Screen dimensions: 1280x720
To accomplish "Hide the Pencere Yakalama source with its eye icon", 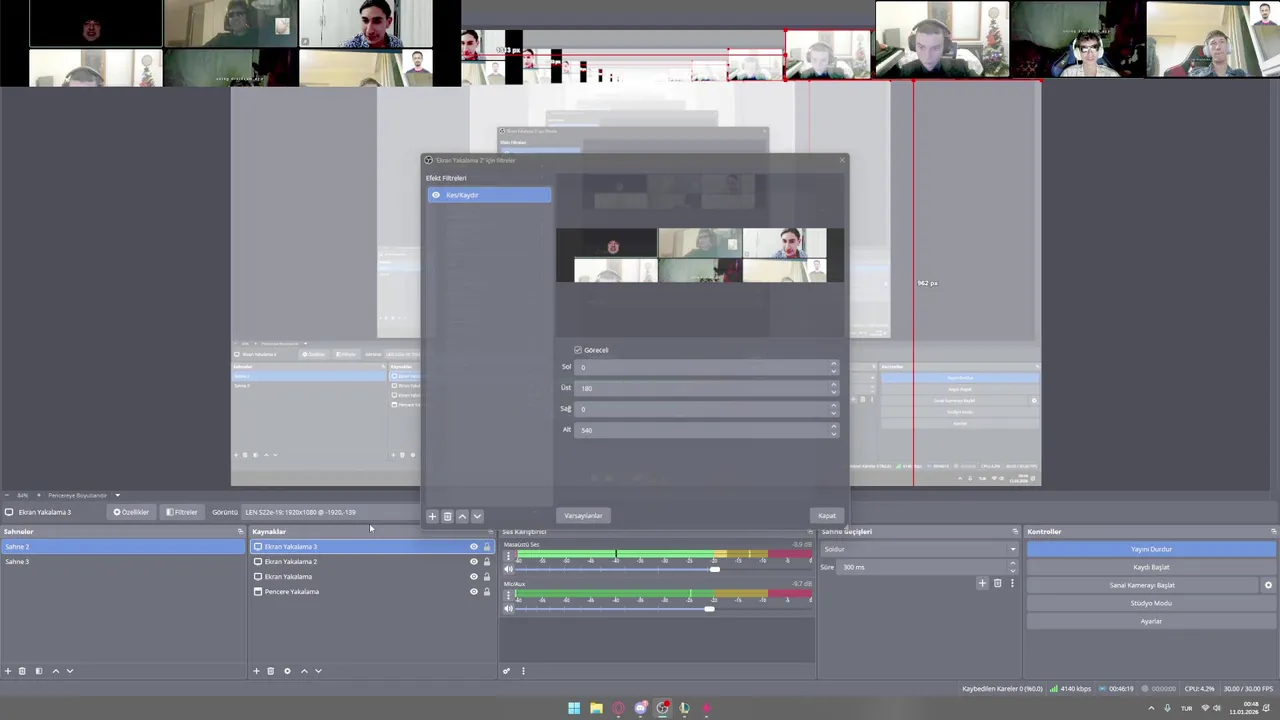I will 474,592.
